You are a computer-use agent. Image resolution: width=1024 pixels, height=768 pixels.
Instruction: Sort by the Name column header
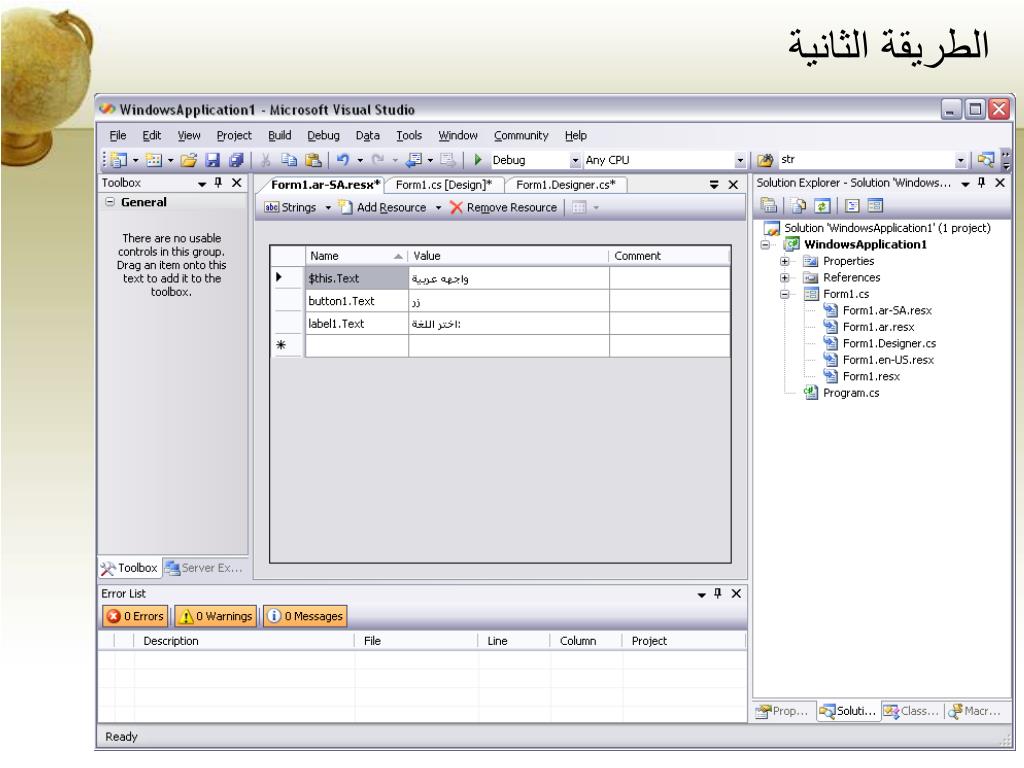[356, 256]
